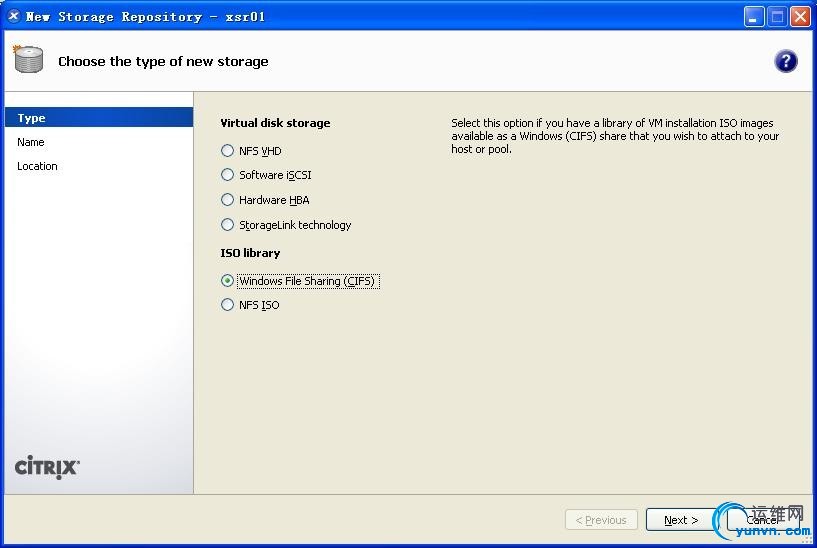Click the ISO library heading
This screenshot has height=548, width=817.
click(x=250, y=253)
